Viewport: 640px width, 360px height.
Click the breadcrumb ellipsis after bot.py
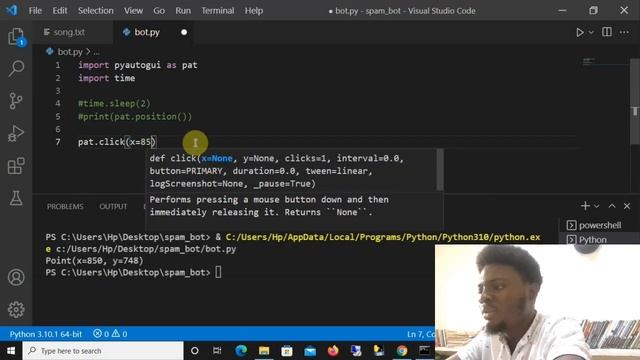96,52
